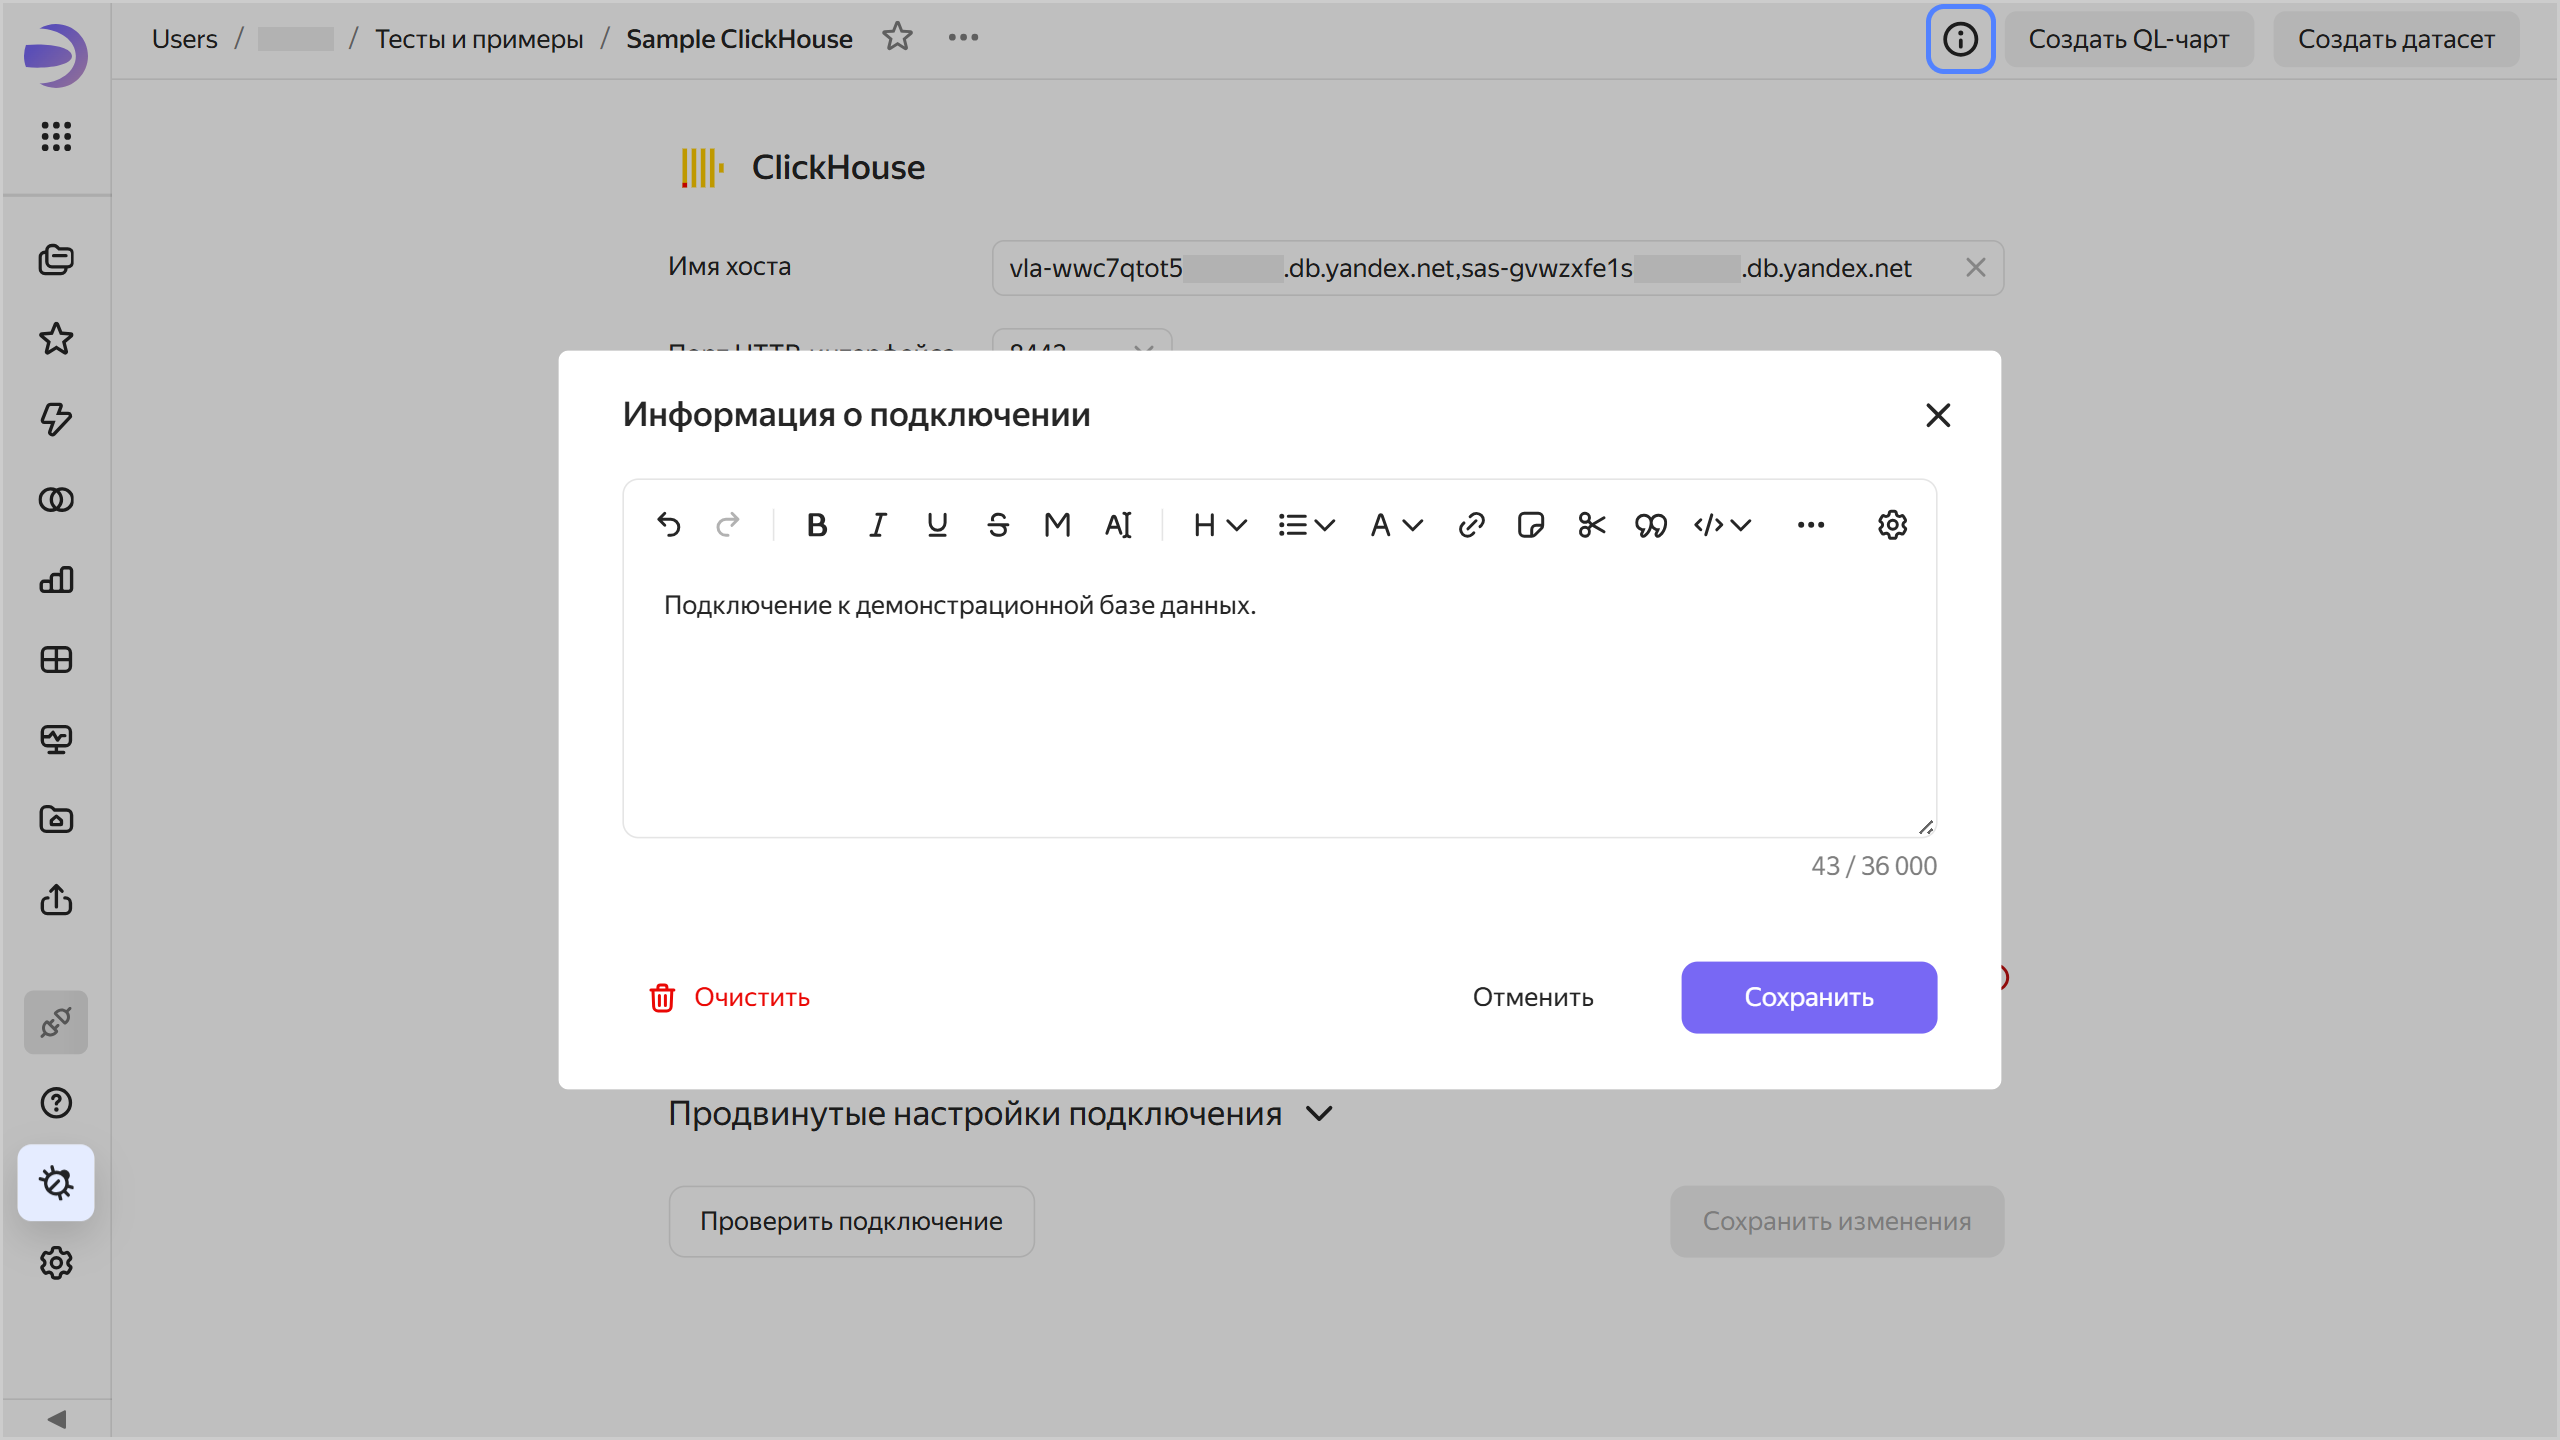Open editor settings gear icon

(x=1892, y=525)
